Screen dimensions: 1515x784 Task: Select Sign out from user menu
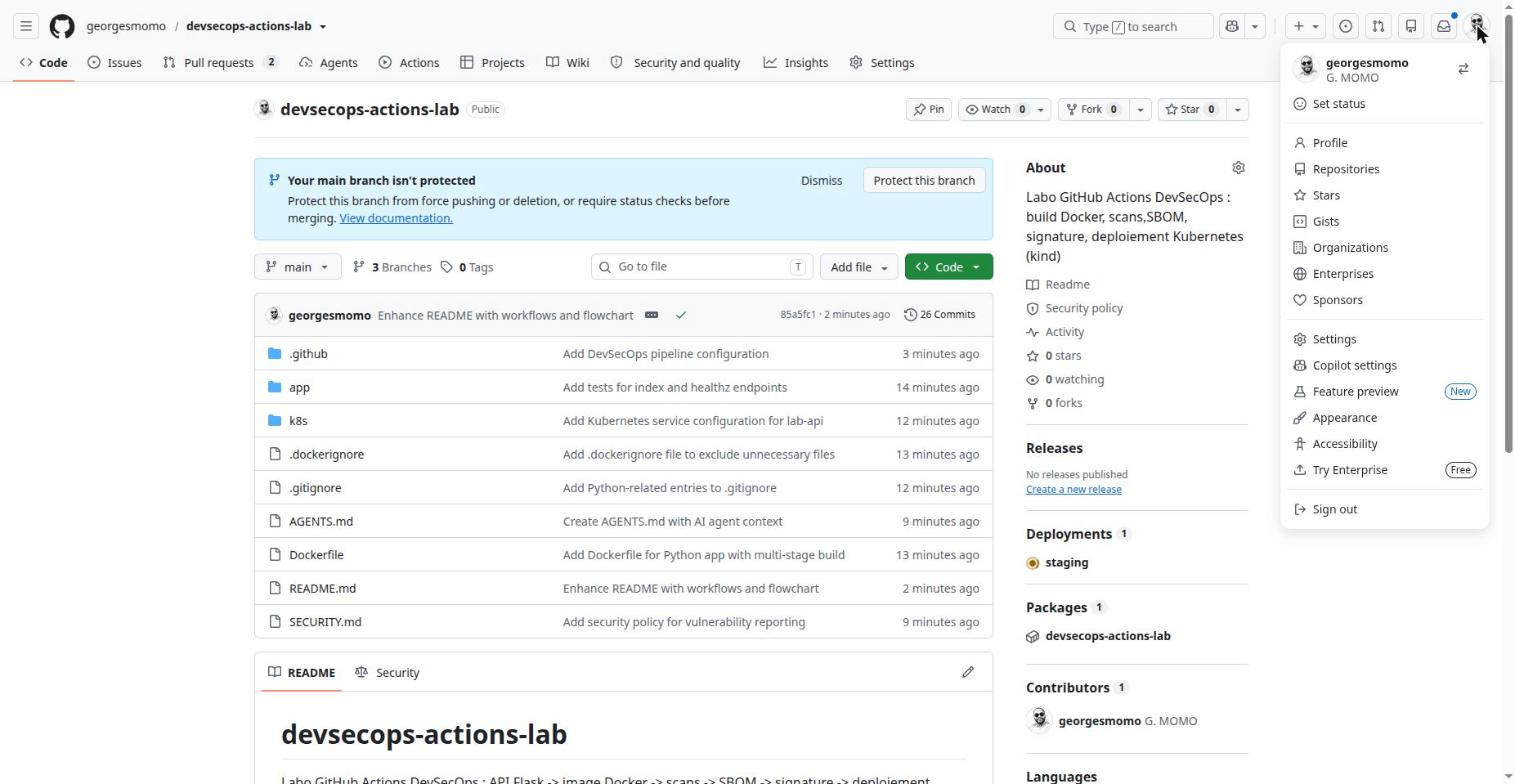pyautogui.click(x=1385, y=509)
